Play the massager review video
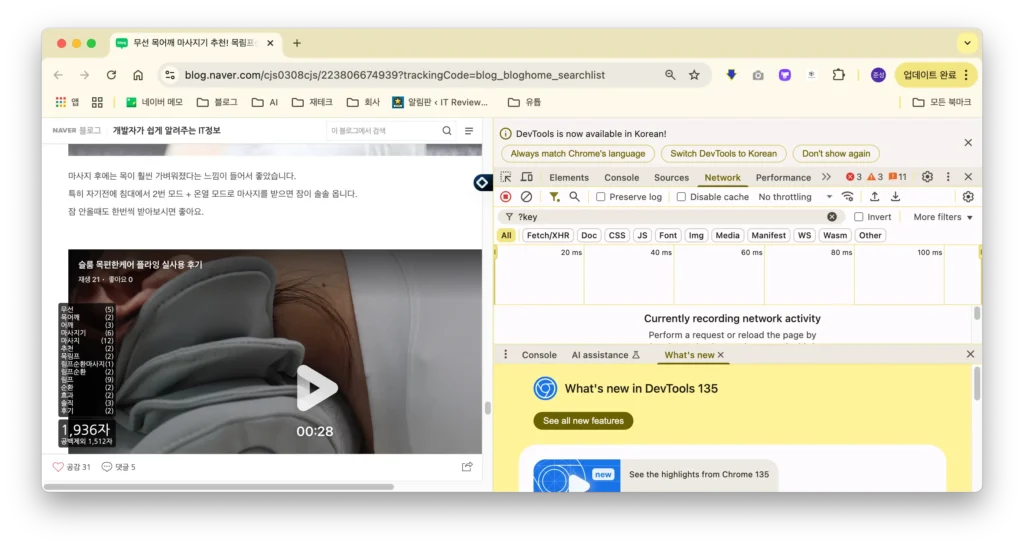The image size is (1024, 547). click(316, 388)
